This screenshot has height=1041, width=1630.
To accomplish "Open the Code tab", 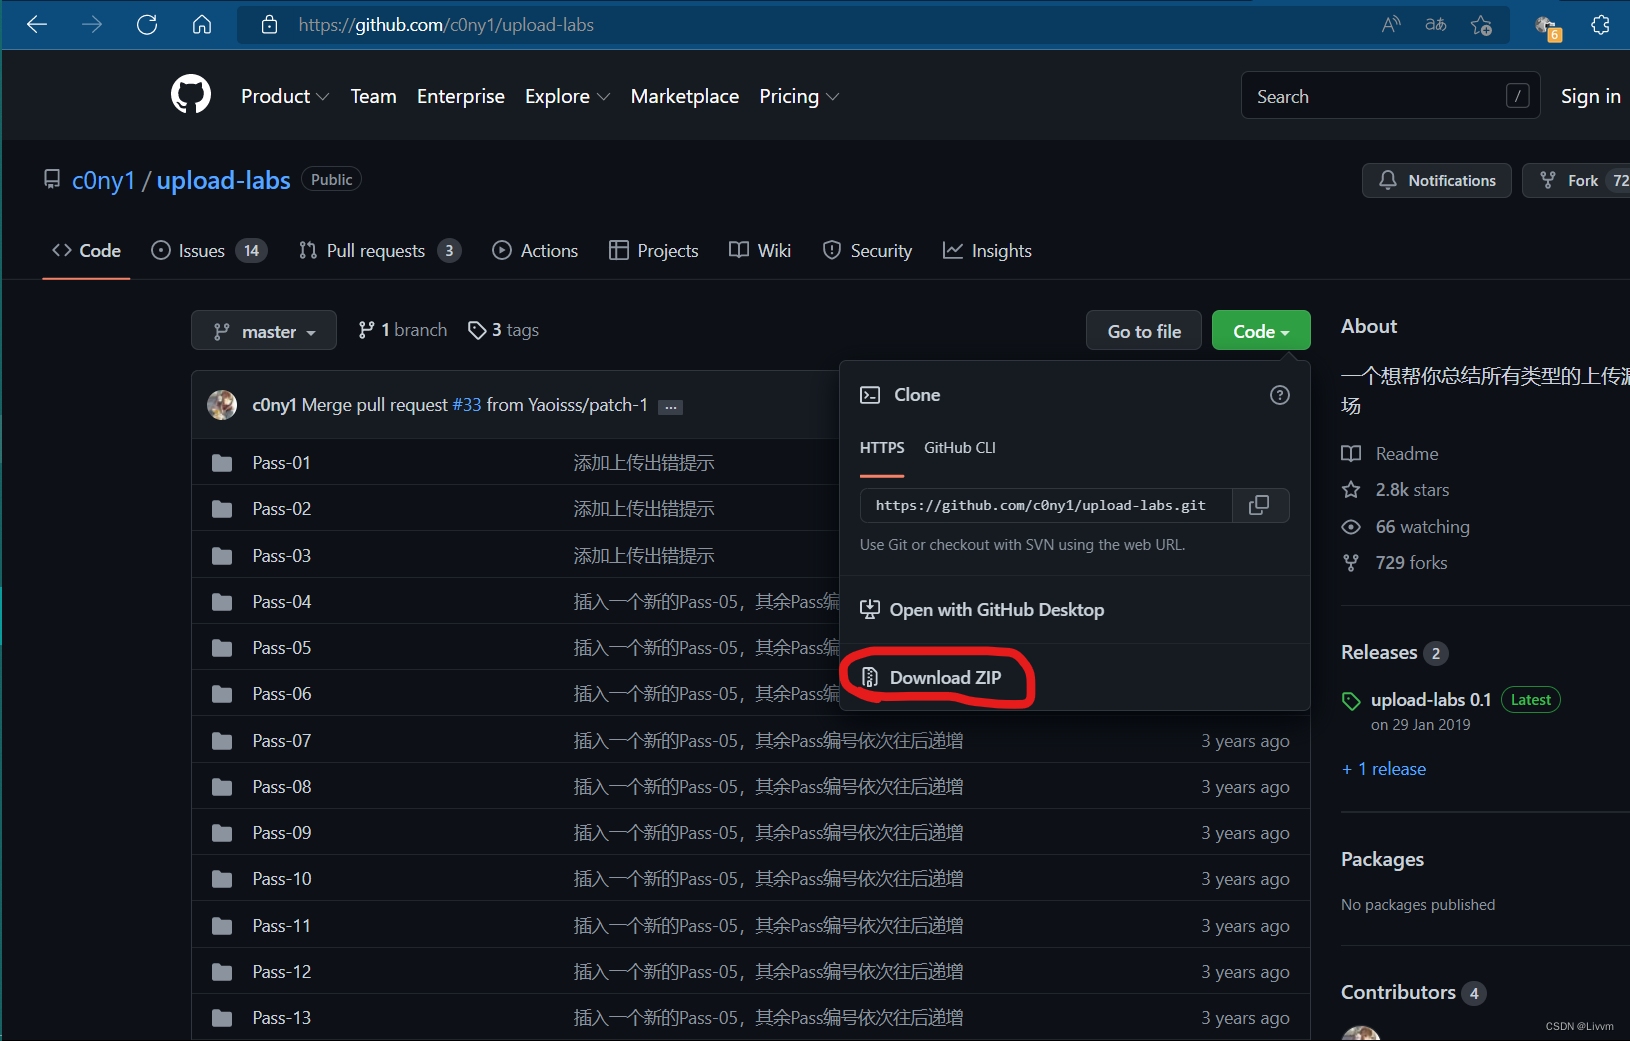I will click(x=86, y=251).
